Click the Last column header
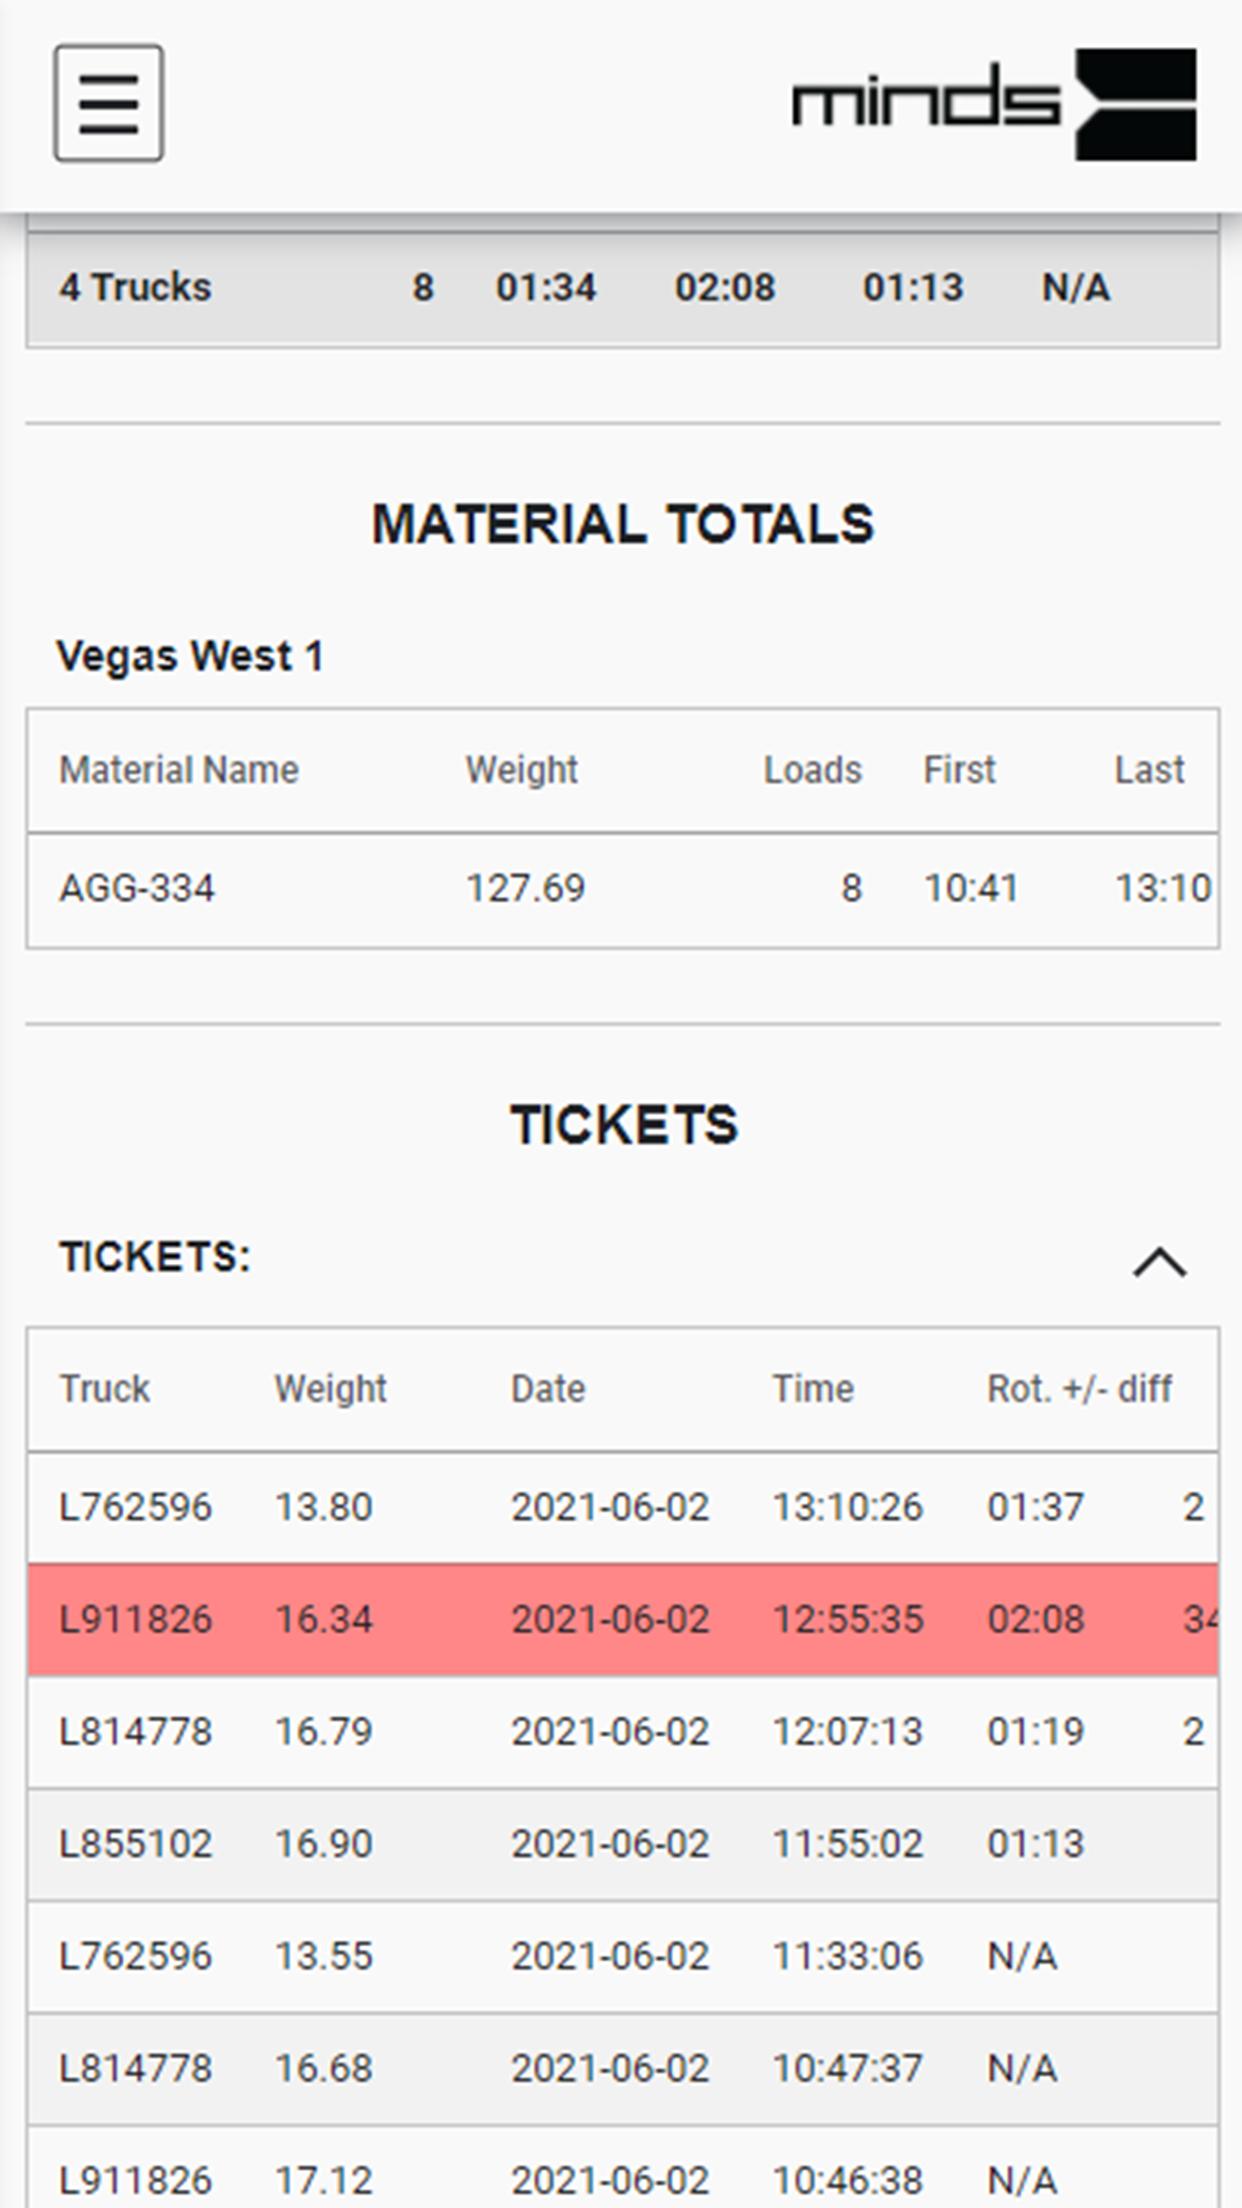Image resolution: width=1242 pixels, height=2208 pixels. [1150, 770]
